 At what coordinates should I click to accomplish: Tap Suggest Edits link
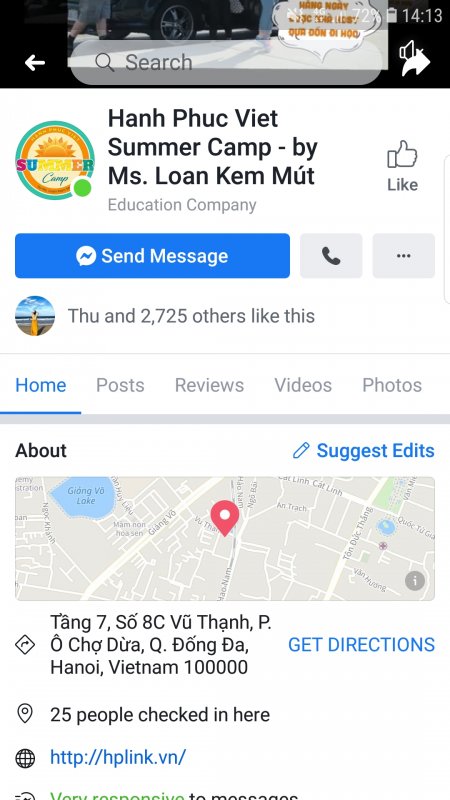tap(364, 451)
